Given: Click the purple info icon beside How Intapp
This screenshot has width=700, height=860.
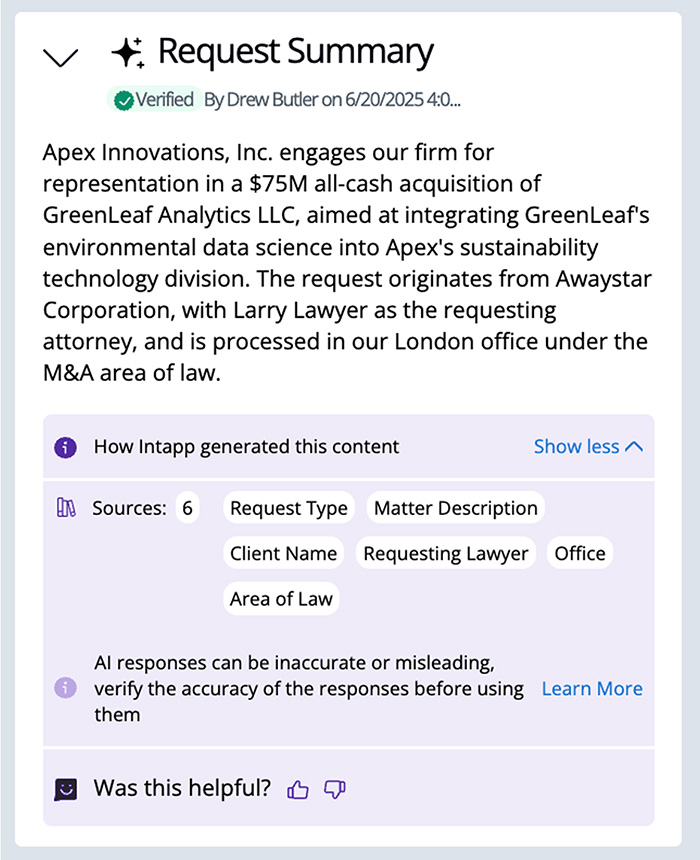Looking at the screenshot, I should click(x=65, y=447).
